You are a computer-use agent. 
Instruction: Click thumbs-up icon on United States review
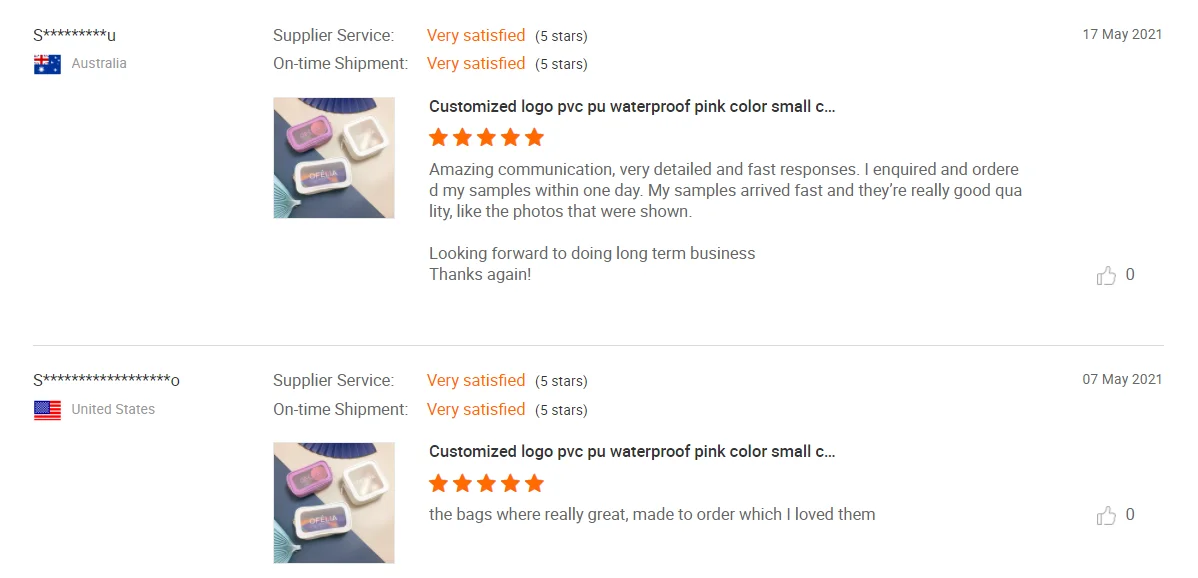coord(1106,516)
